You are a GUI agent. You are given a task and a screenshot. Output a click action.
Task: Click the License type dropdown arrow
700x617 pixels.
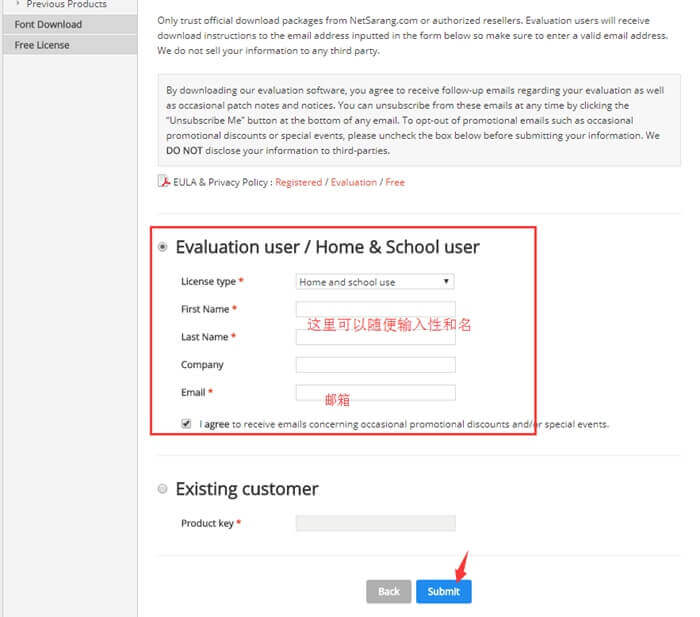[x=446, y=282]
